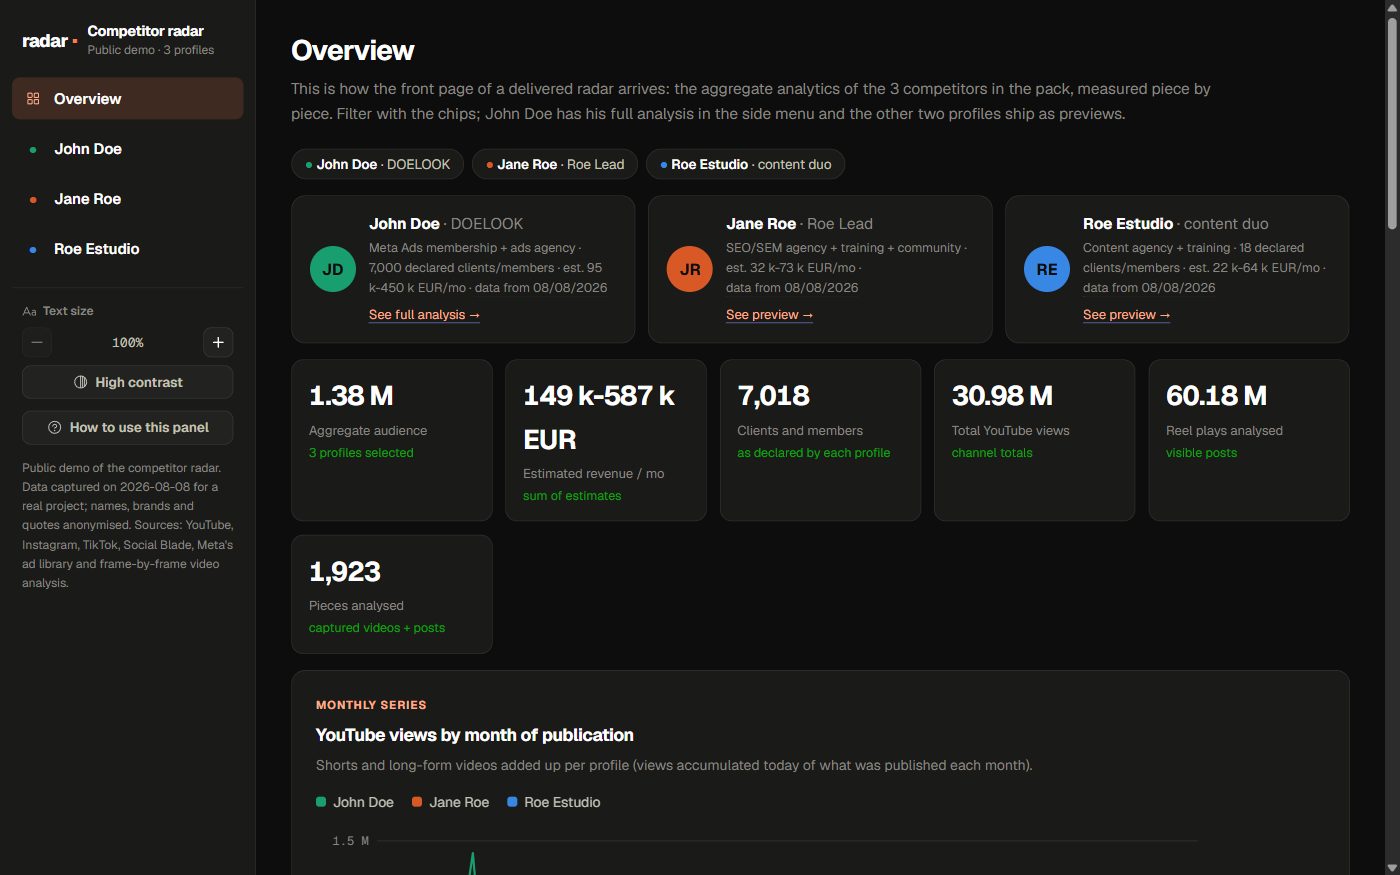Click the Overview grid icon in sidebar
This screenshot has width=1400, height=875.
click(x=33, y=99)
